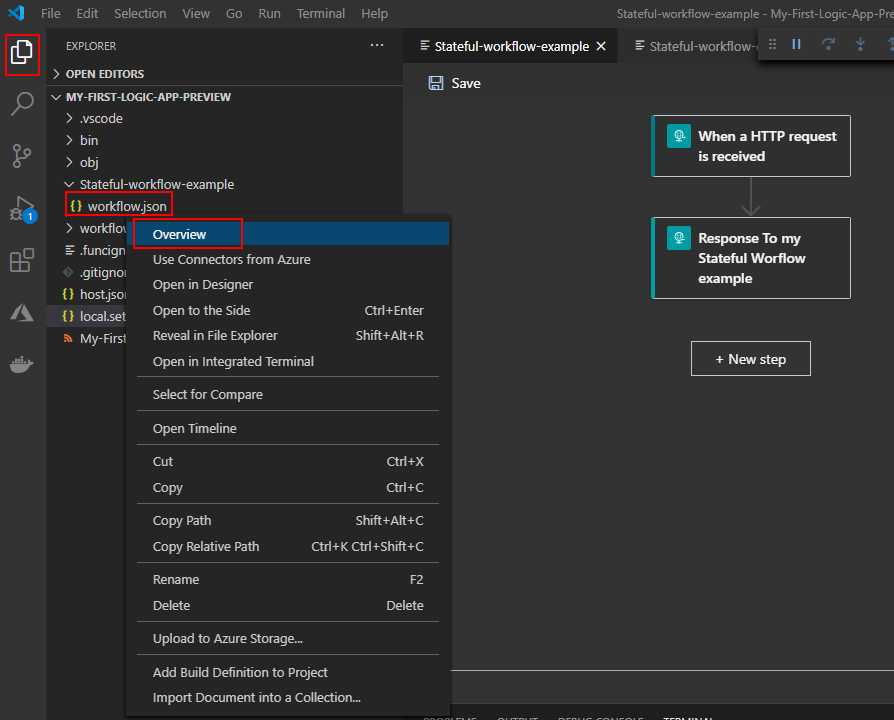Select Overview in the context menu

point(180,234)
